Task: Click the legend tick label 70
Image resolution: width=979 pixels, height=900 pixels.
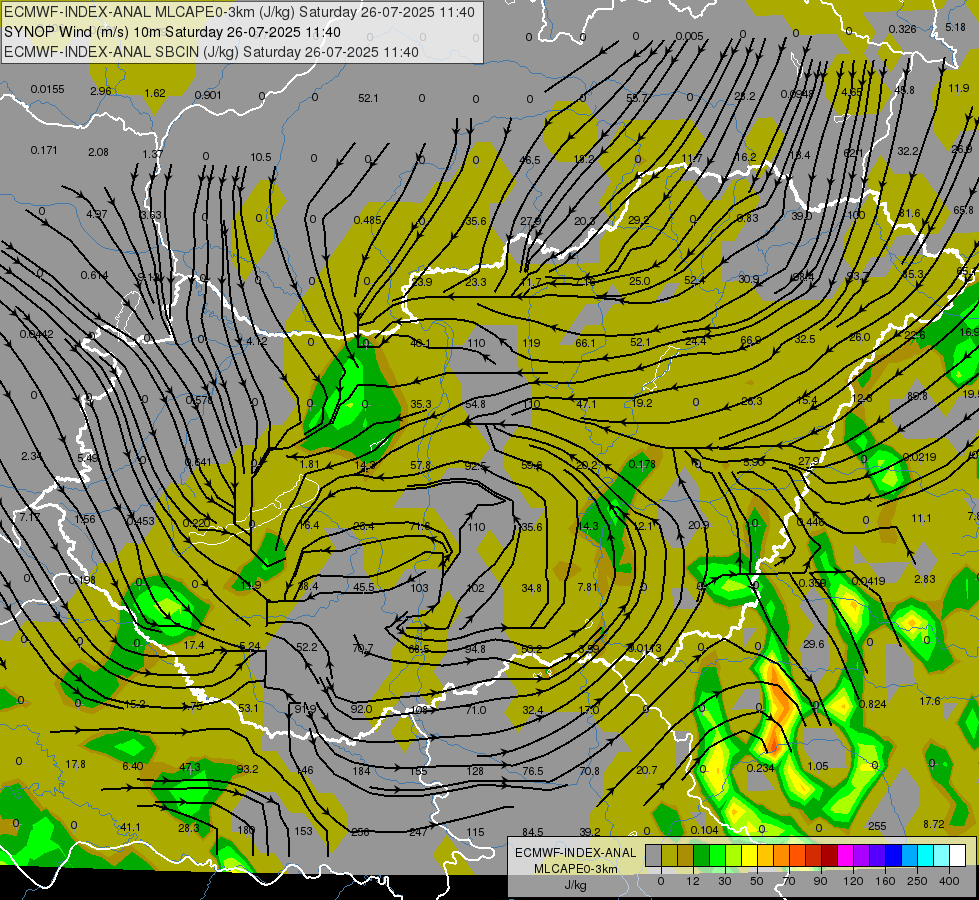Action: [789, 881]
